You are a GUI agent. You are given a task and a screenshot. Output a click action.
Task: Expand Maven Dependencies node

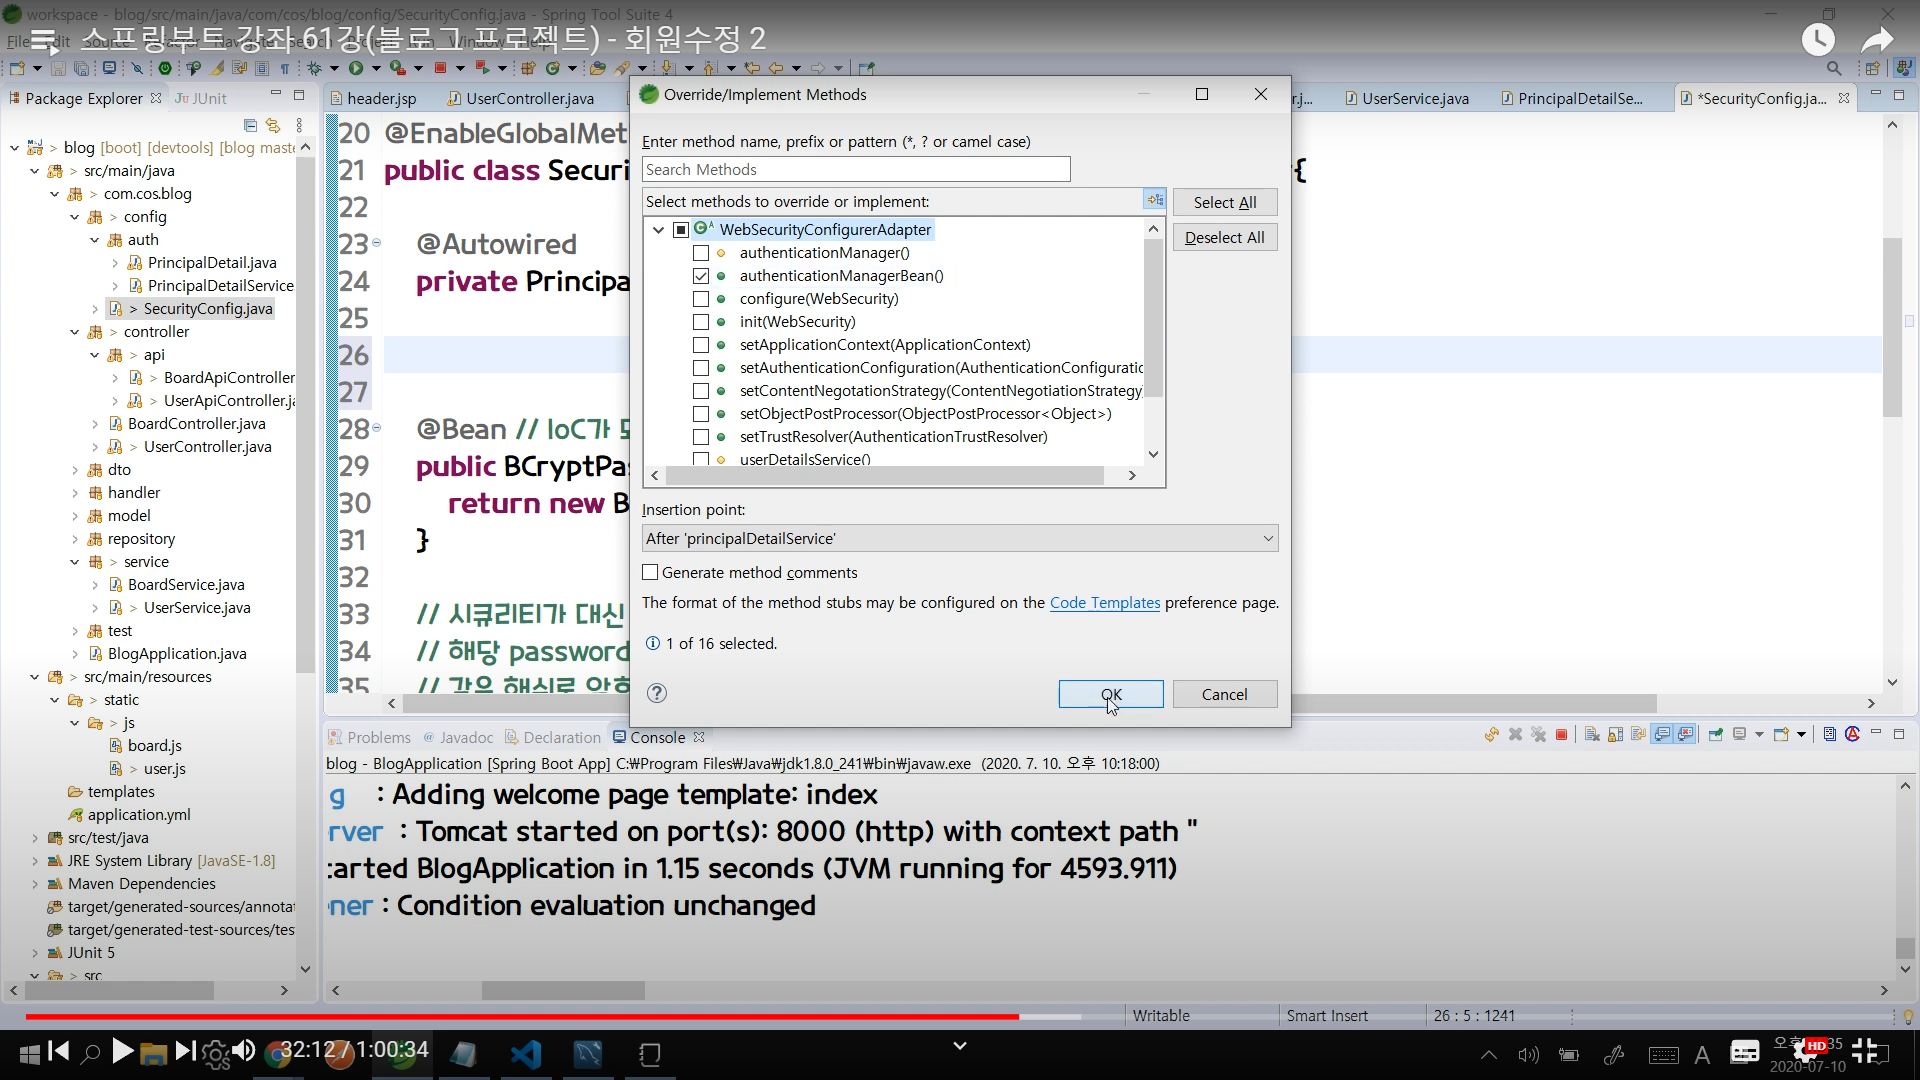point(35,884)
